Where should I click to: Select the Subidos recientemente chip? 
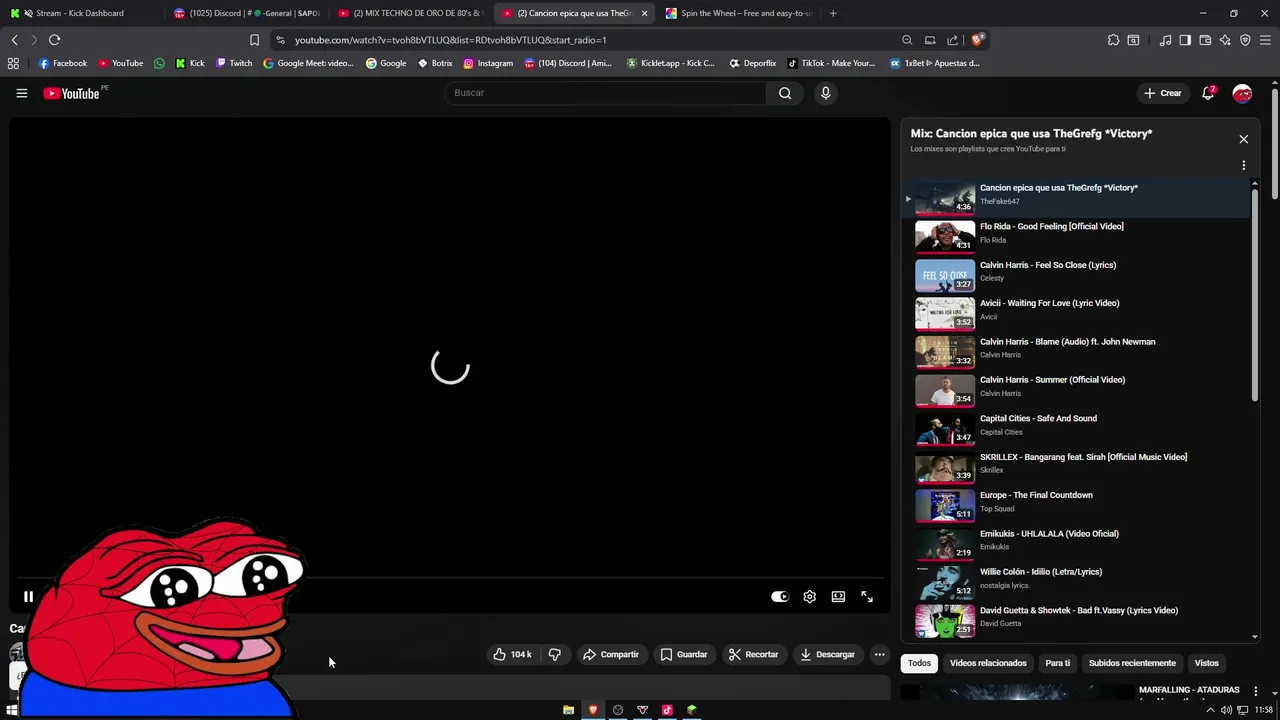pos(1132,663)
